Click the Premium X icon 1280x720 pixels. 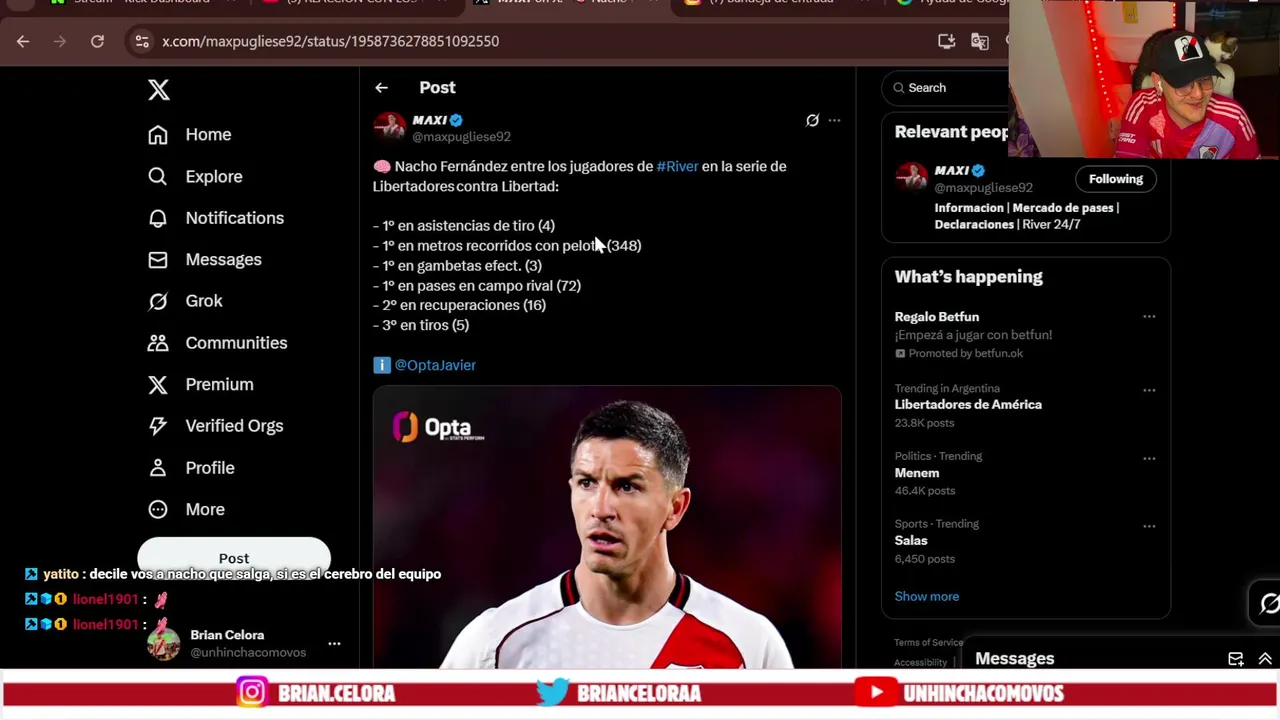[158, 384]
